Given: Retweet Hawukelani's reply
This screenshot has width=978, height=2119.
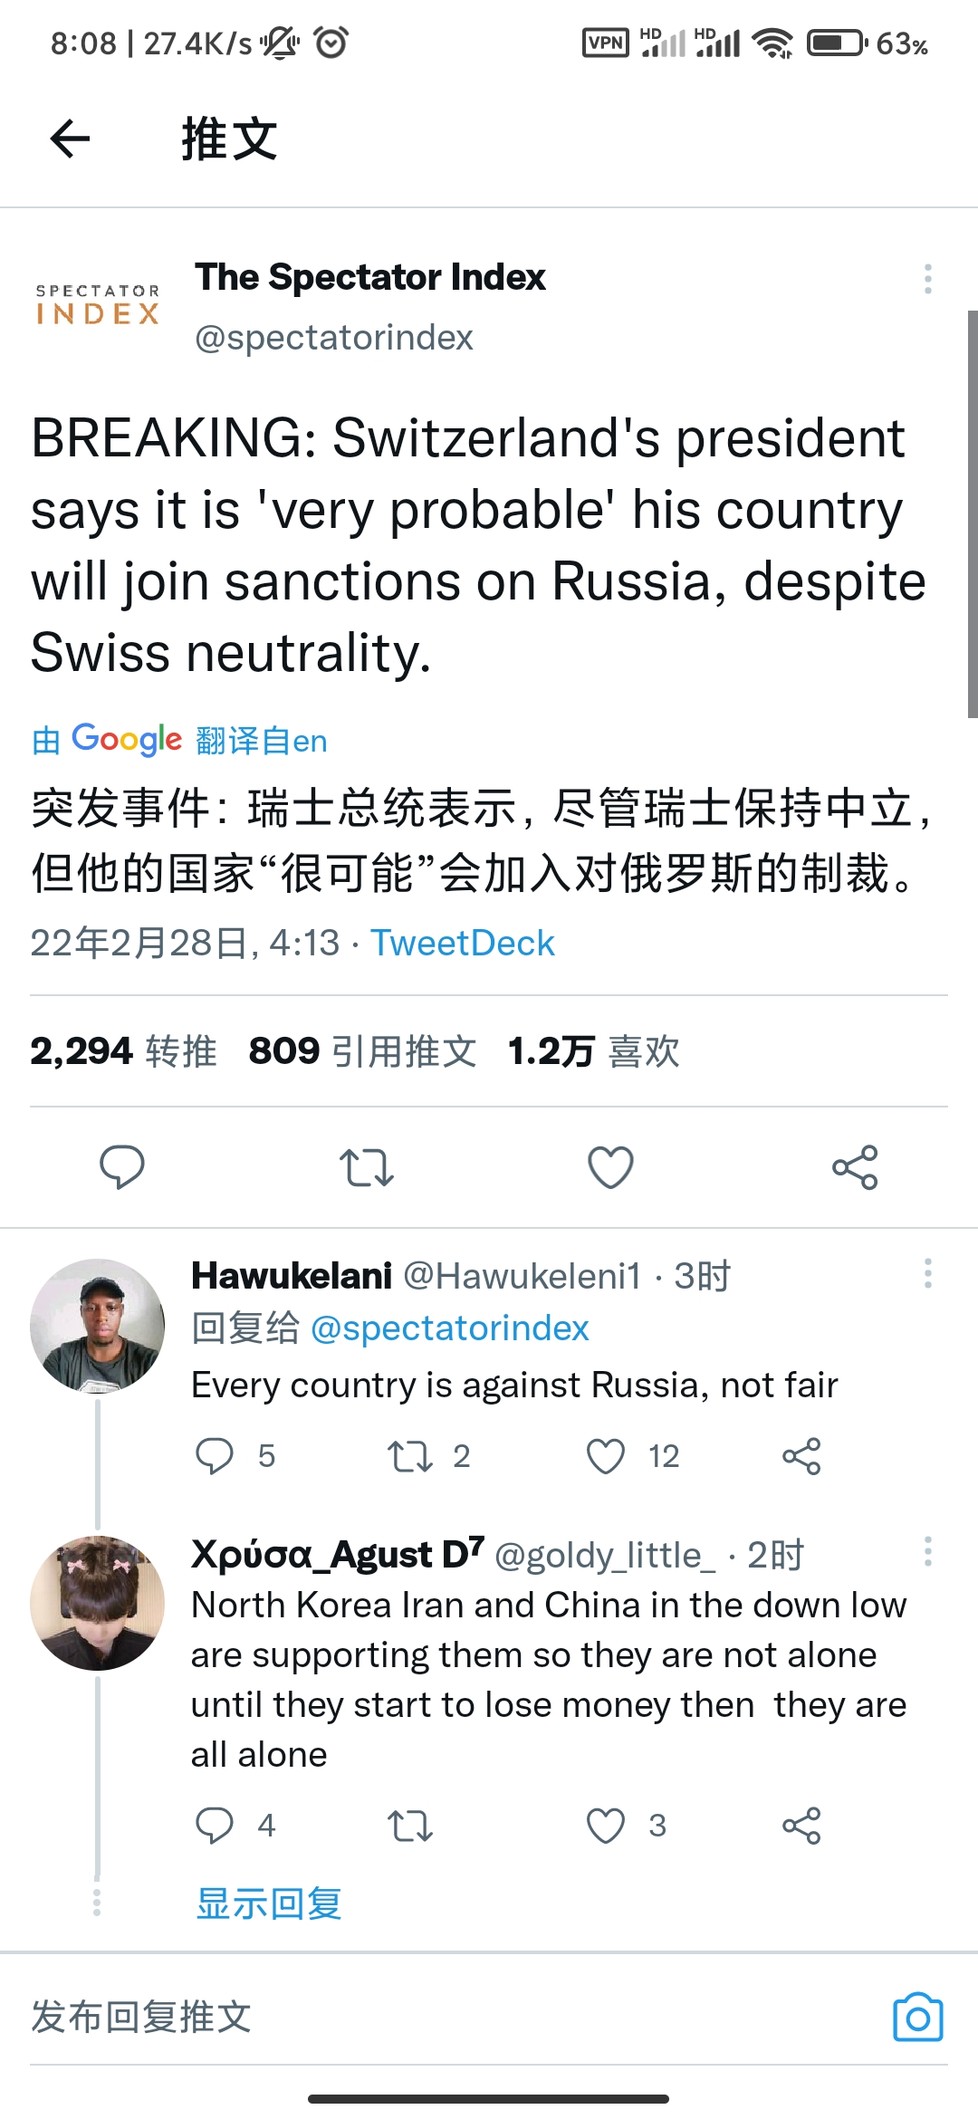Looking at the screenshot, I should pos(410,1456).
